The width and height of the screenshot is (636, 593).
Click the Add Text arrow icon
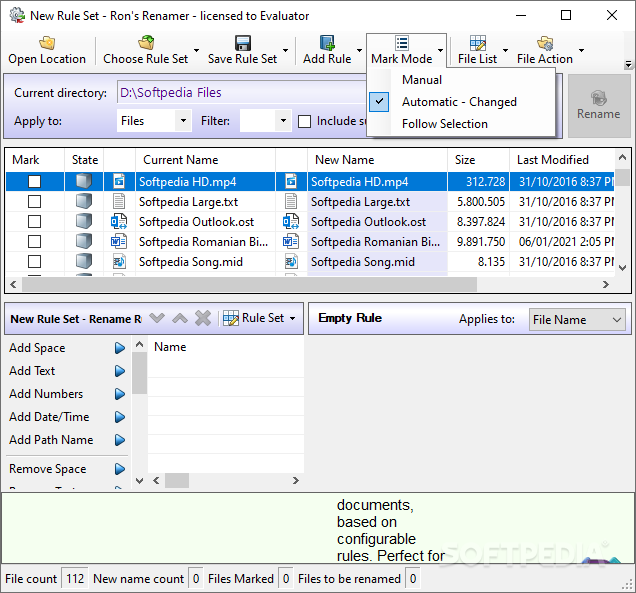[120, 371]
